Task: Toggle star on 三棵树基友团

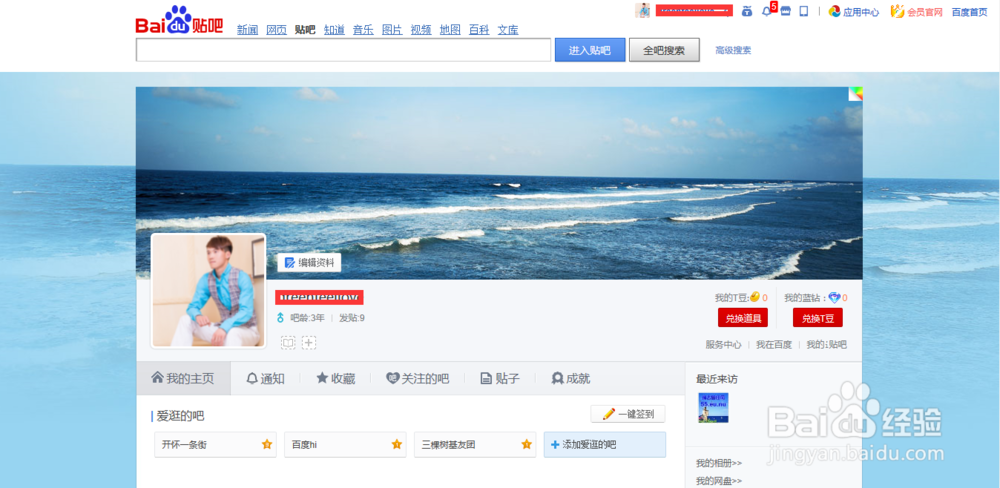Action: [x=526, y=444]
